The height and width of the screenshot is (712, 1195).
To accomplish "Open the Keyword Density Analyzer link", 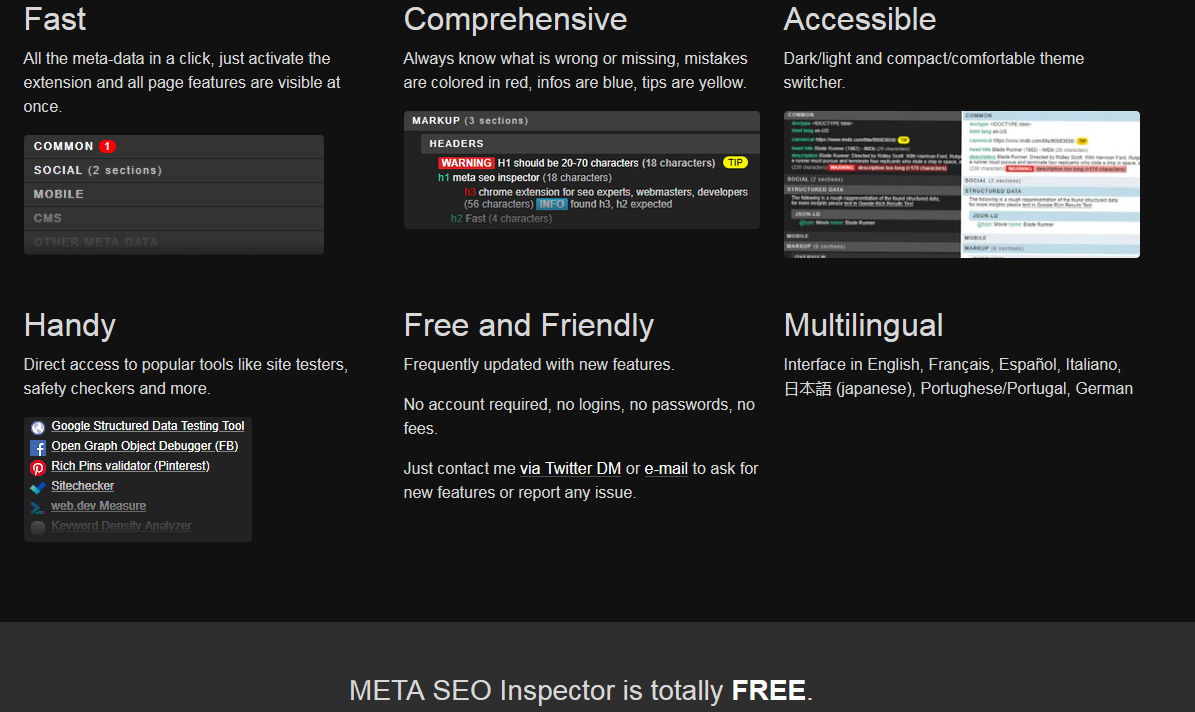I will (121, 525).
